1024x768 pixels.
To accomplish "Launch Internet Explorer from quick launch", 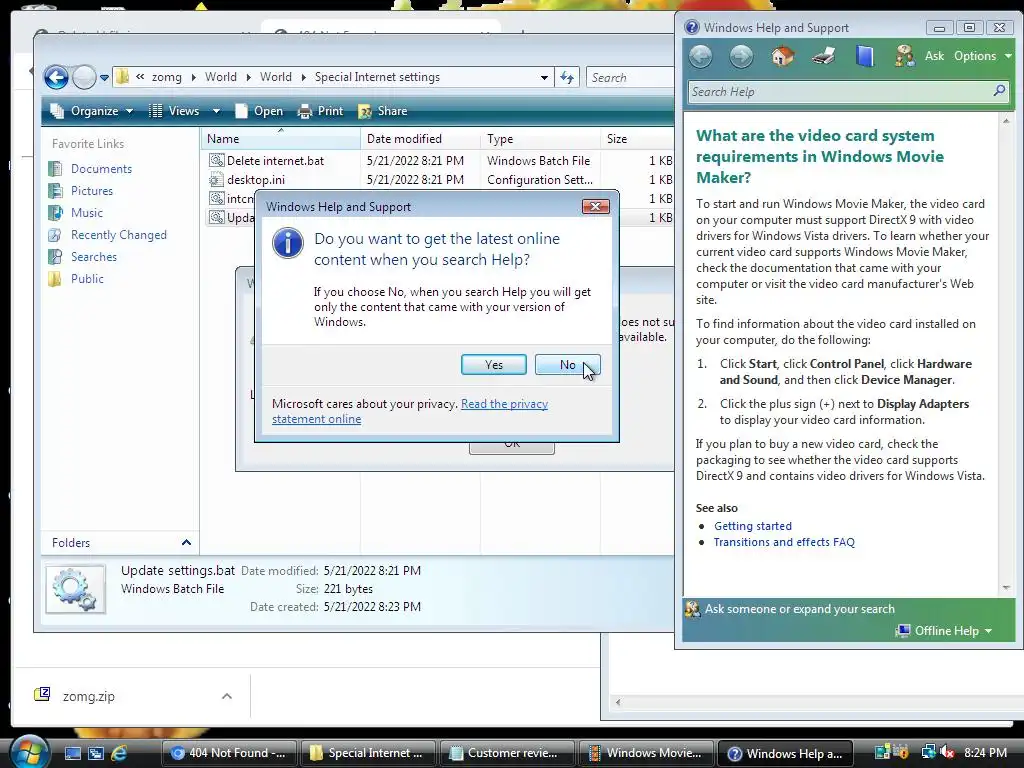I will (x=119, y=753).
